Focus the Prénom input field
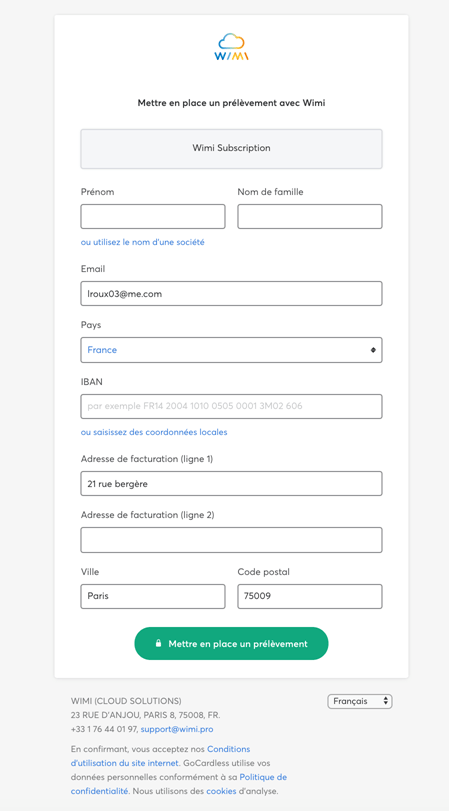Screen dimensions: 449x811 coord(153,216)
